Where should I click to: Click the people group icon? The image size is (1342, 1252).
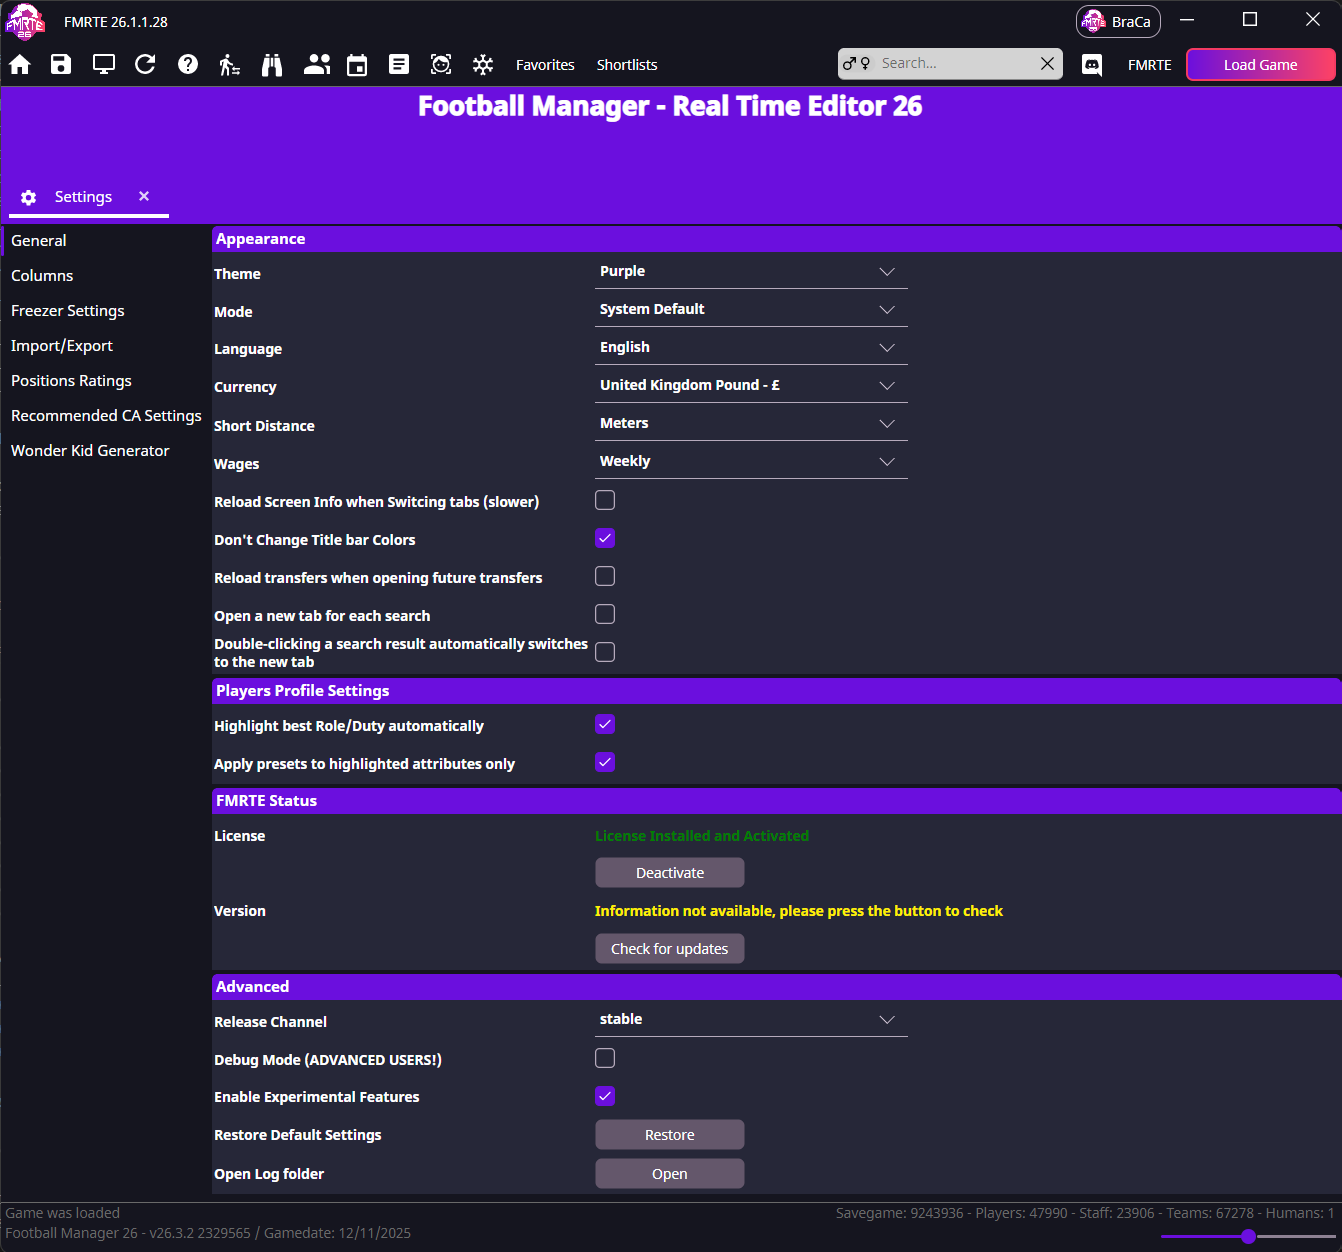317,65
